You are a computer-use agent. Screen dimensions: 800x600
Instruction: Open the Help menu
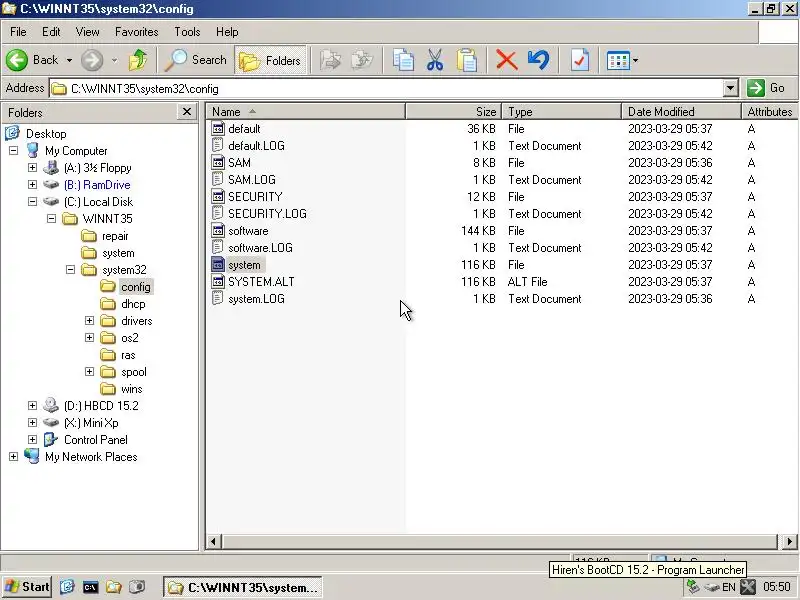pyautogui.click(x=227, y=32)
